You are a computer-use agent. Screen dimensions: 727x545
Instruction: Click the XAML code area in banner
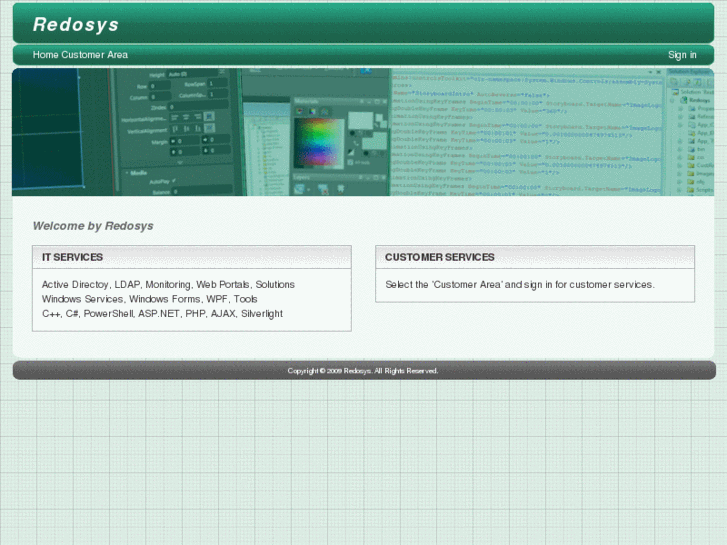525,130
